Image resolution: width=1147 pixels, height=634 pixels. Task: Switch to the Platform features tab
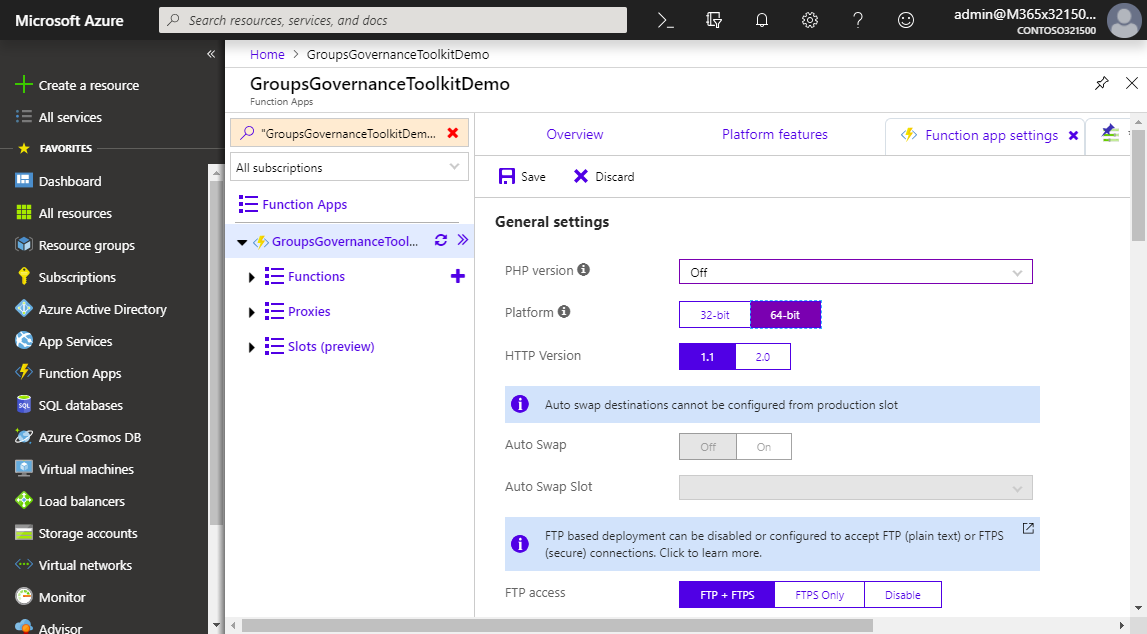tap(774, 134)
